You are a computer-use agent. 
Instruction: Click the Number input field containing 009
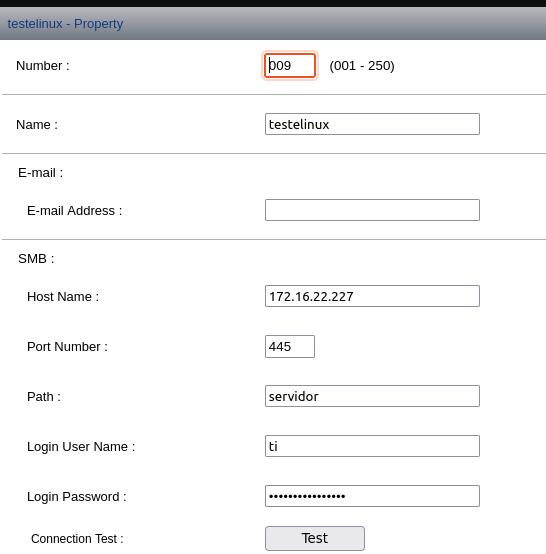click(x=290, y=65)
